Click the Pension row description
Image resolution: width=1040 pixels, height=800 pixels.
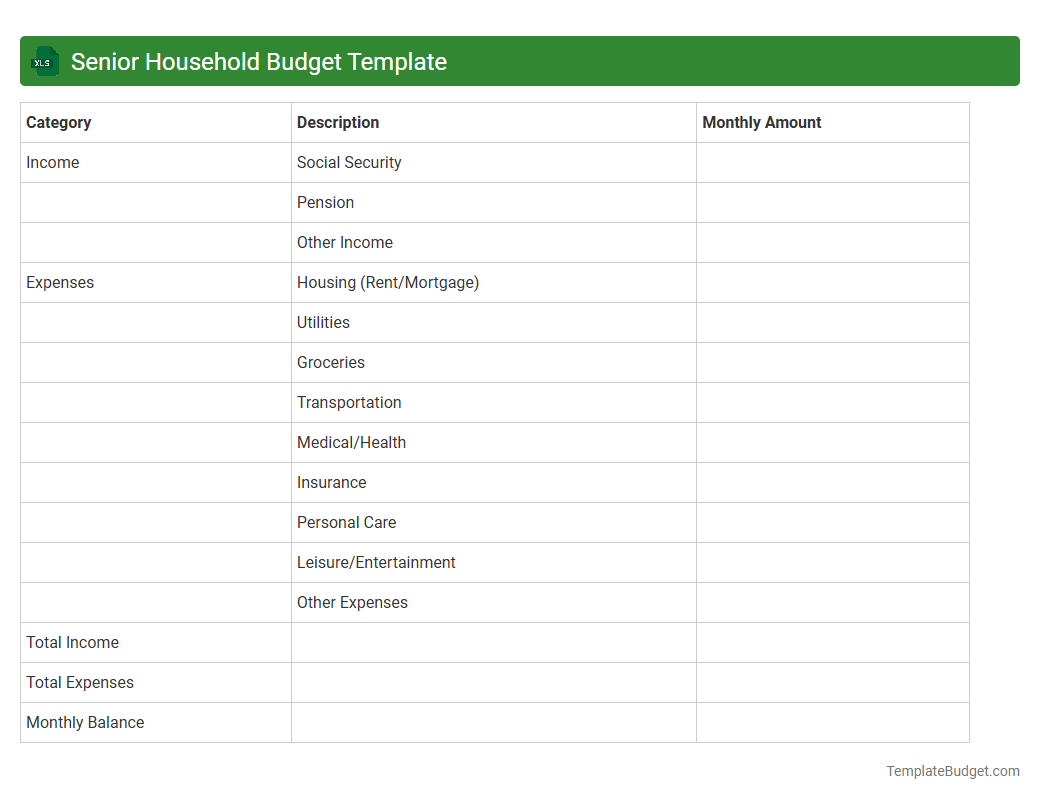pyautogui.click(x=325, y=202)
